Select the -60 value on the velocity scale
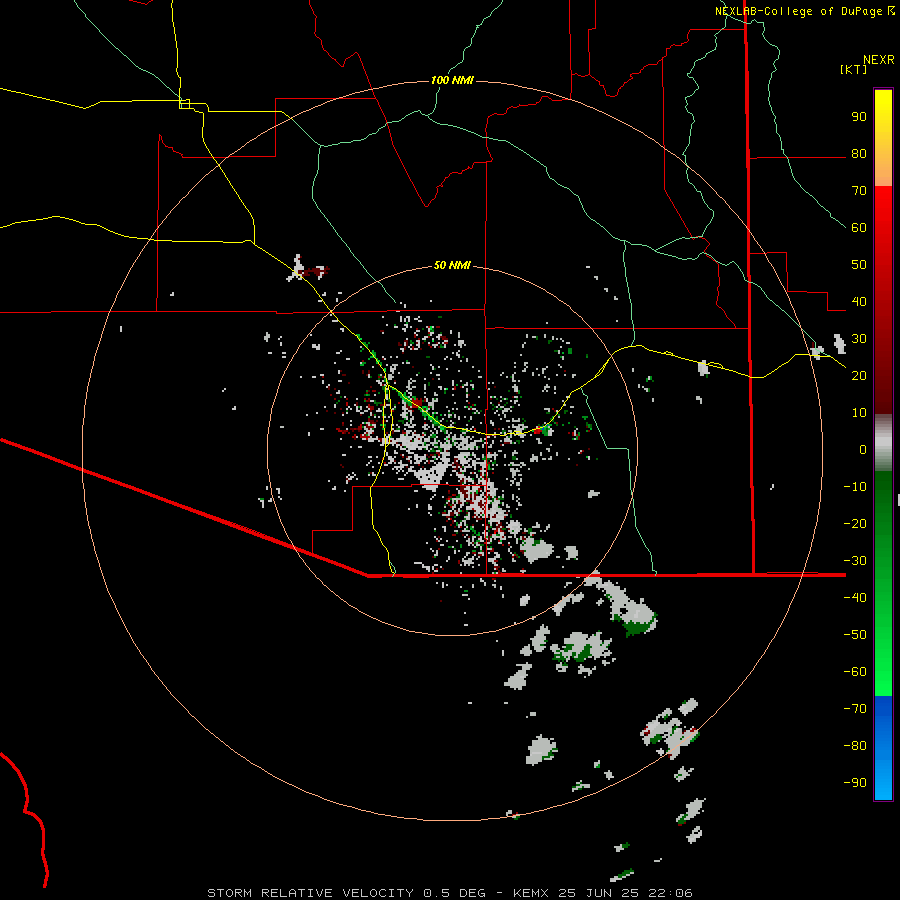 click(855, 672)
